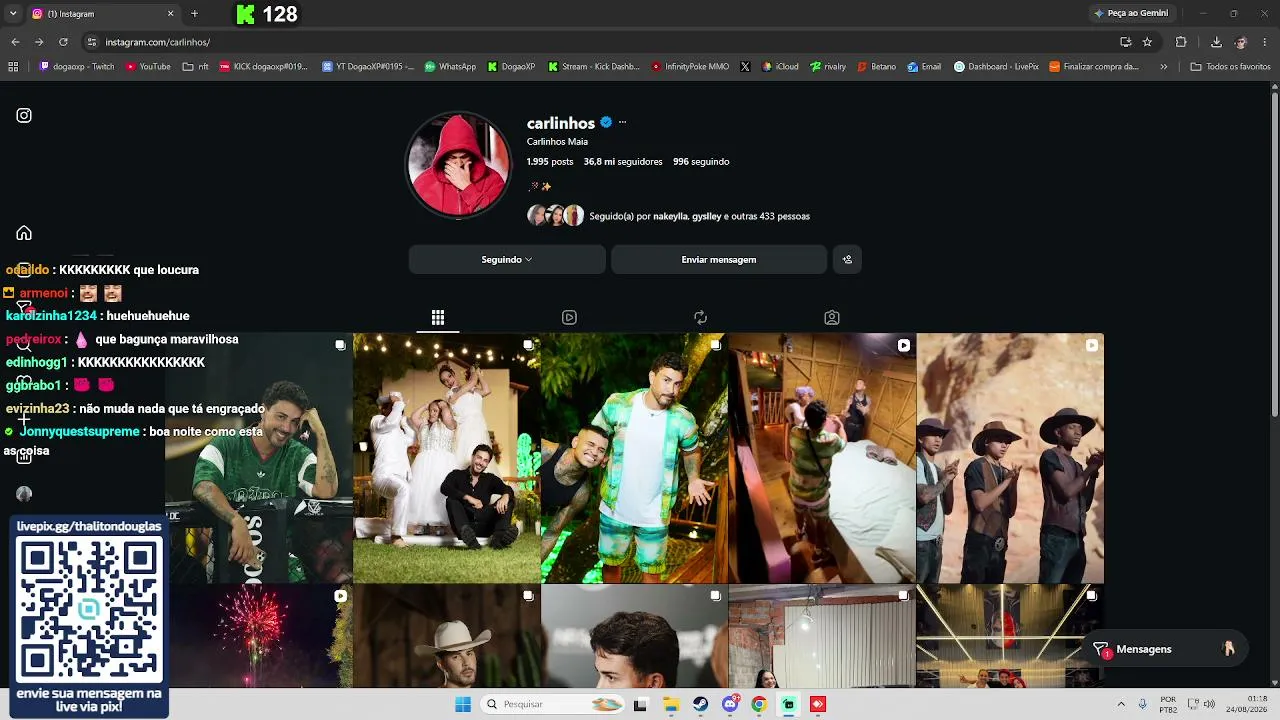Open Chrome profile avatar
The image size is (1280, 720).
tap(1241, 42)
